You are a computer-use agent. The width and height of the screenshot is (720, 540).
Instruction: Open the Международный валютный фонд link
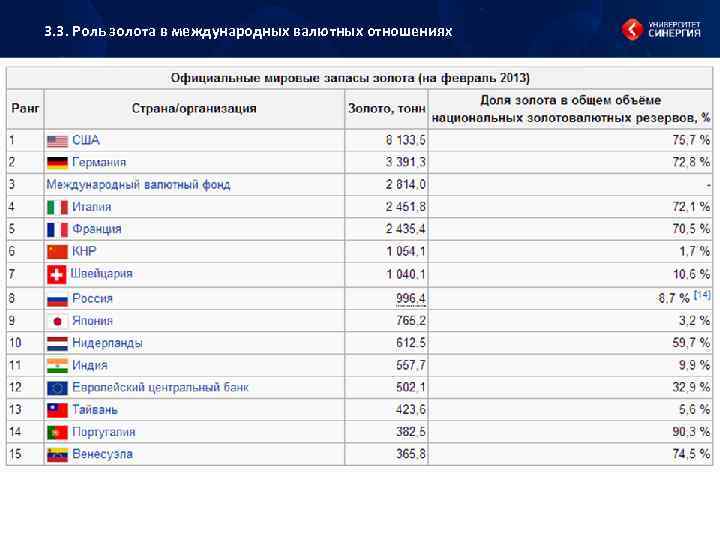tap(138, 185)
